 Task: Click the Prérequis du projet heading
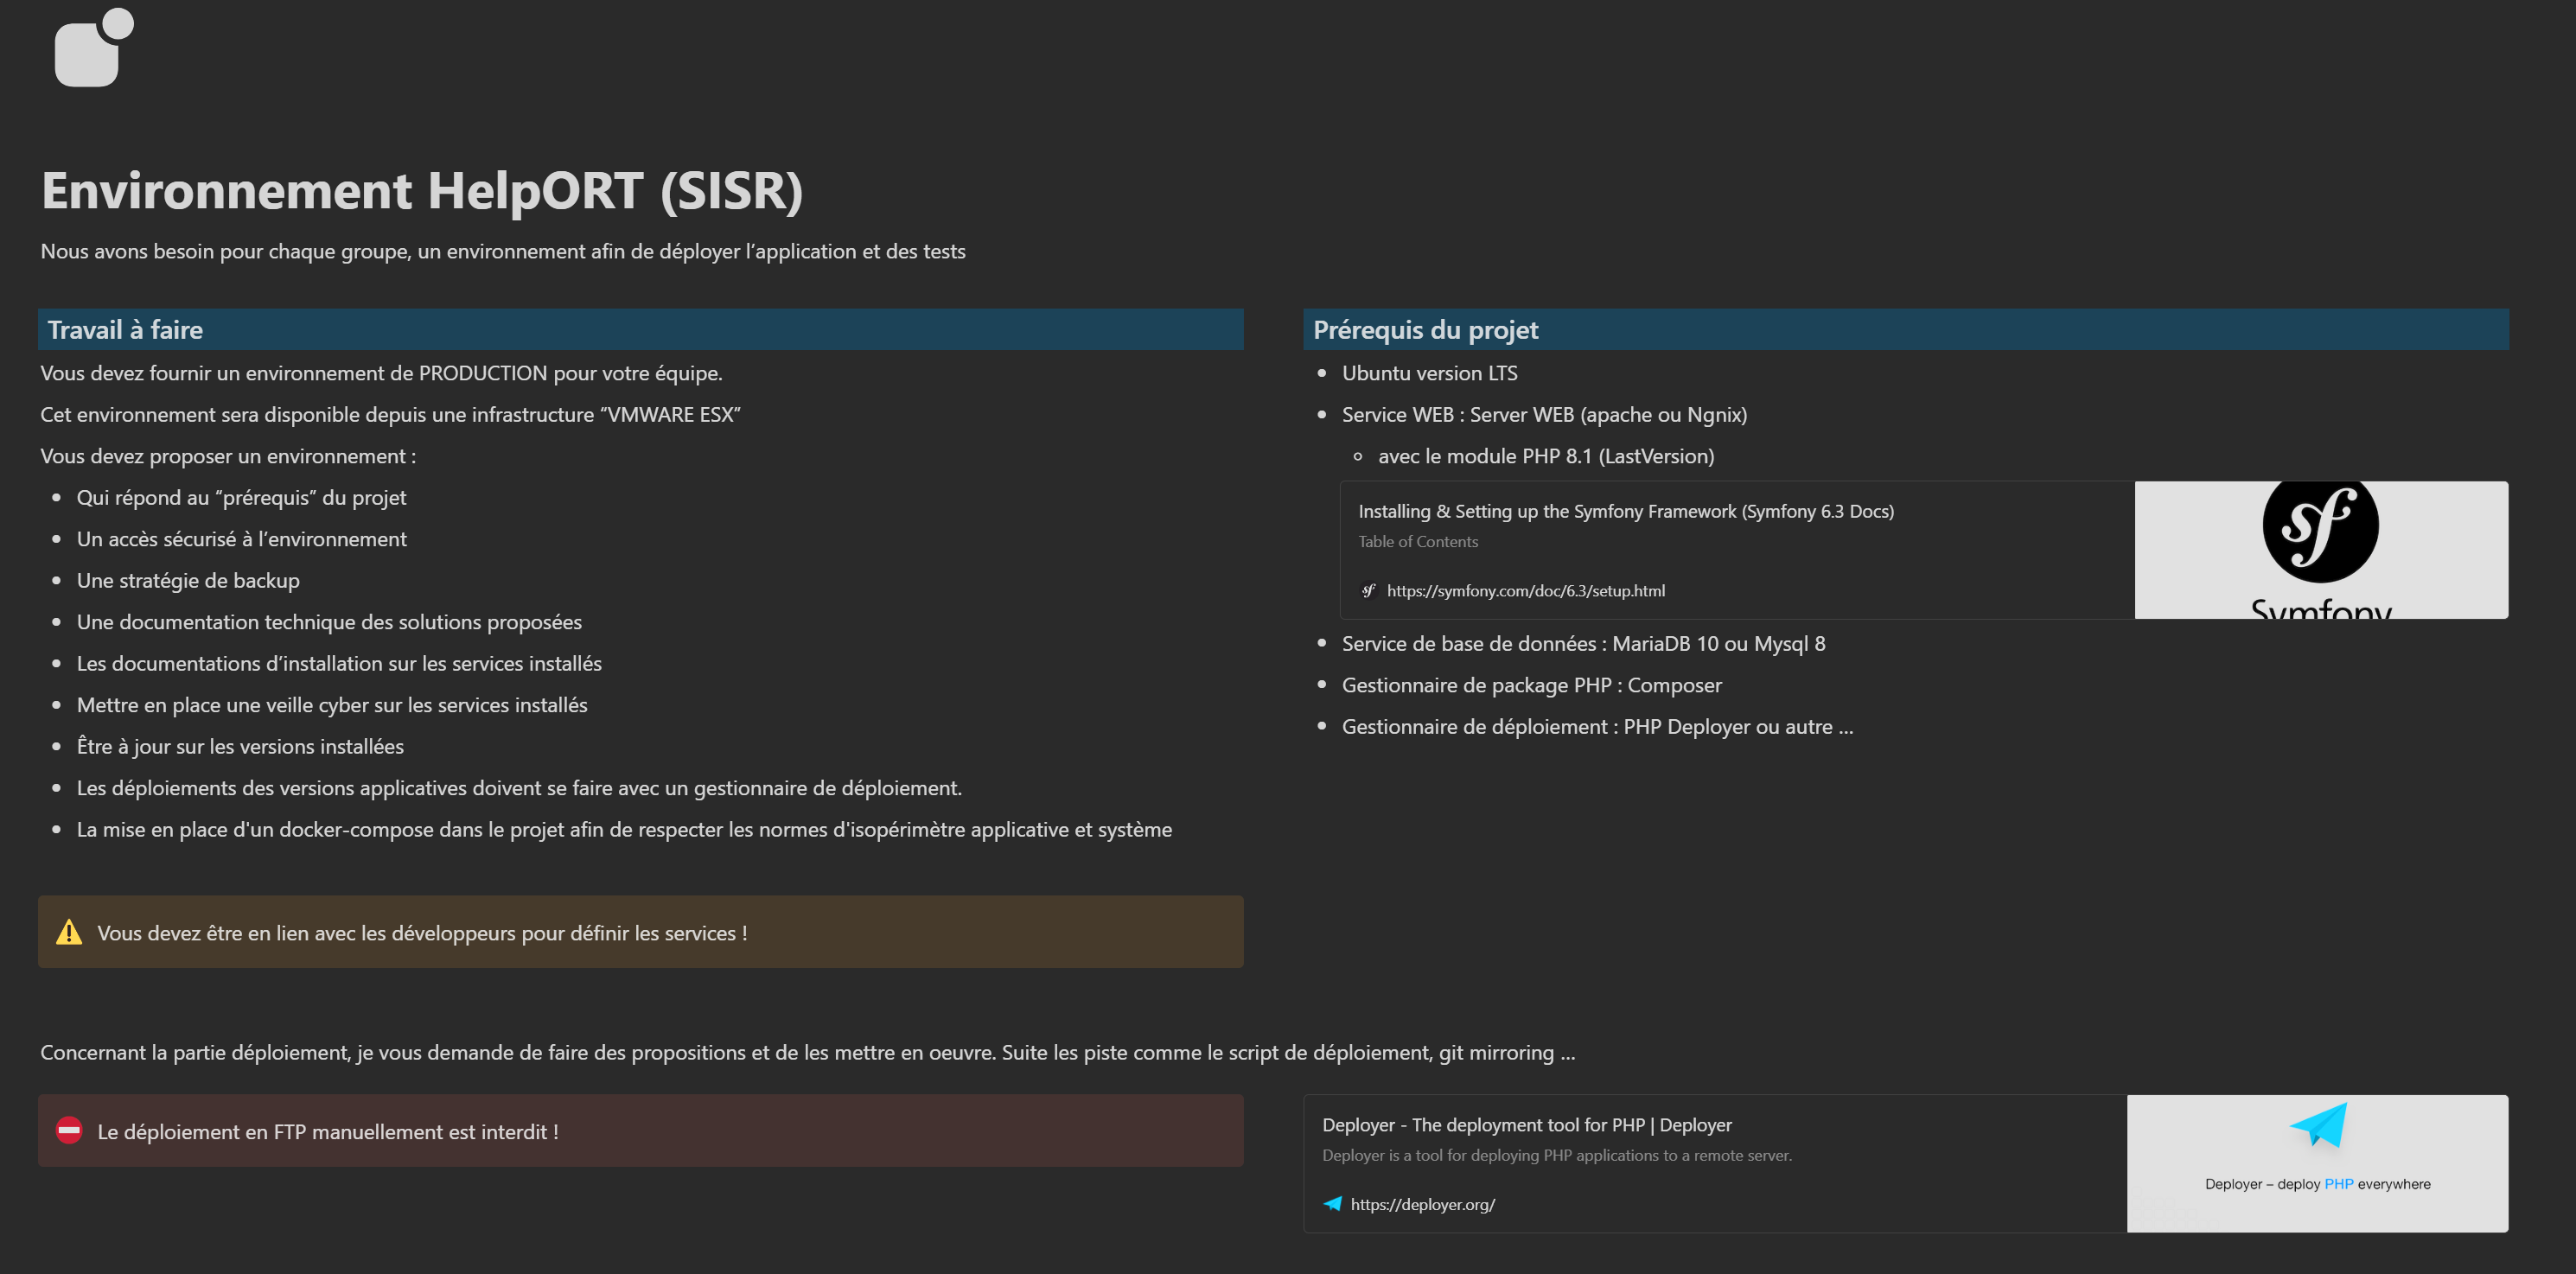1424,330
